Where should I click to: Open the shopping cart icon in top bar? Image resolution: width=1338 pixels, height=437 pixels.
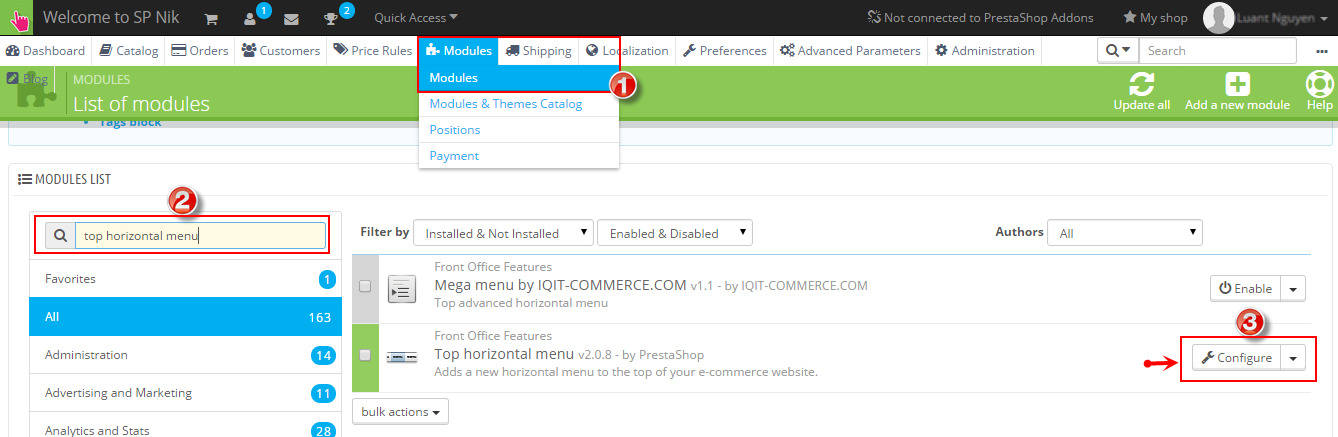pos(211,18)
